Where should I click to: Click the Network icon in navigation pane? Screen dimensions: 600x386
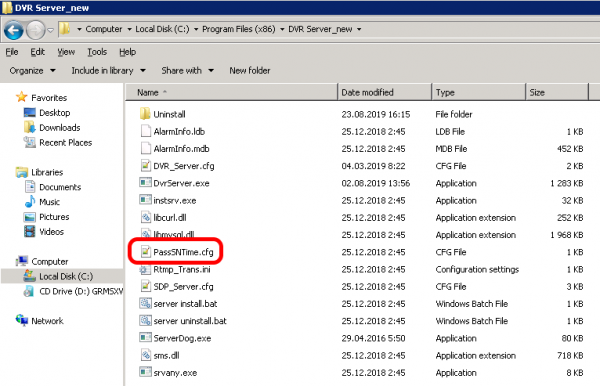[x=21, y=320]
